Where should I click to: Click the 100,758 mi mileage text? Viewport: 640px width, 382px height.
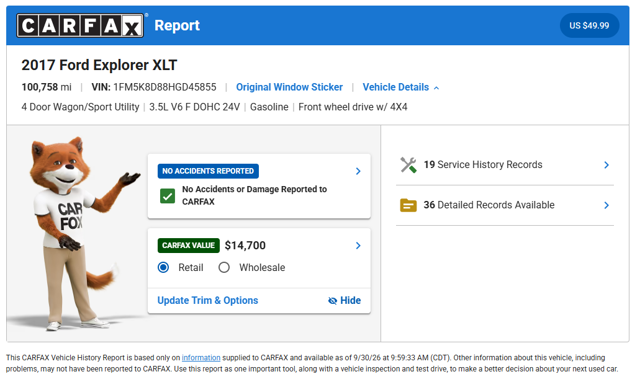pyautogui.click(x=47, y=87)
